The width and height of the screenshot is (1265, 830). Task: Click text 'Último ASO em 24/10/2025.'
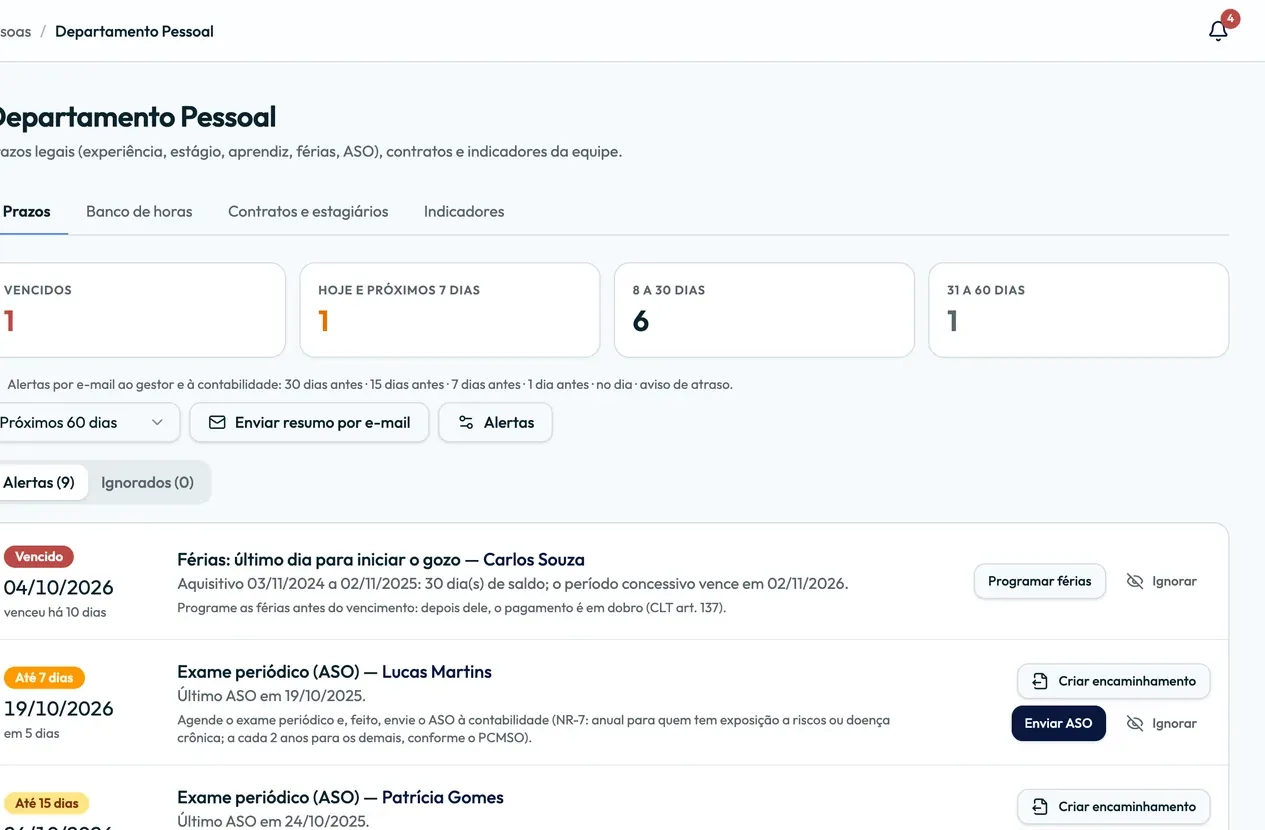[273, 822]
